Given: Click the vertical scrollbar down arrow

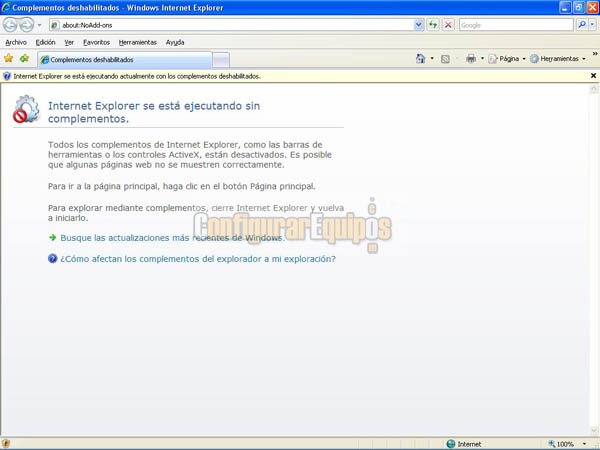Looking at the screenshot, I should click(593, 430).
